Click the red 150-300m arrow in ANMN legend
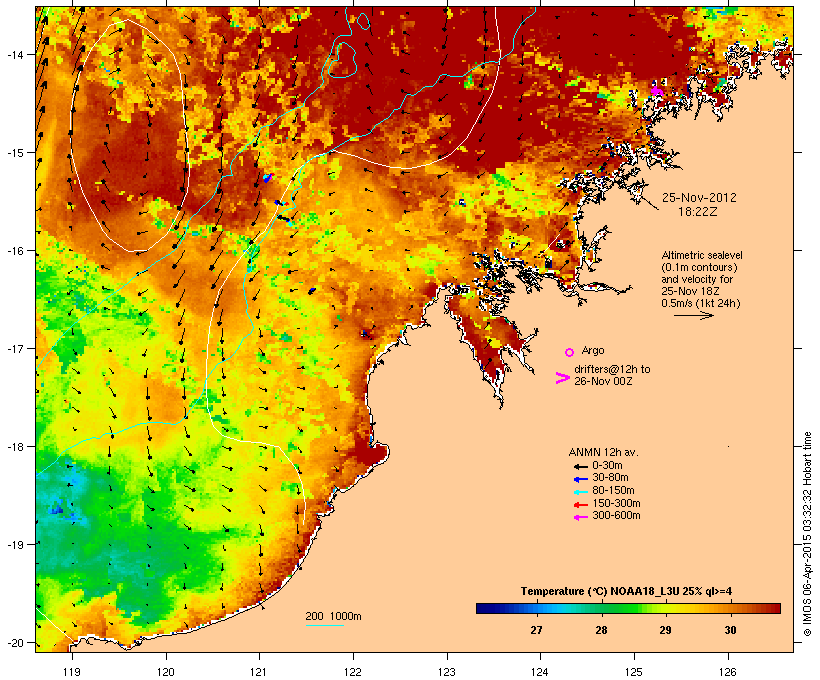The width and height of the screenshot is (820, 680). coord(580,504)
